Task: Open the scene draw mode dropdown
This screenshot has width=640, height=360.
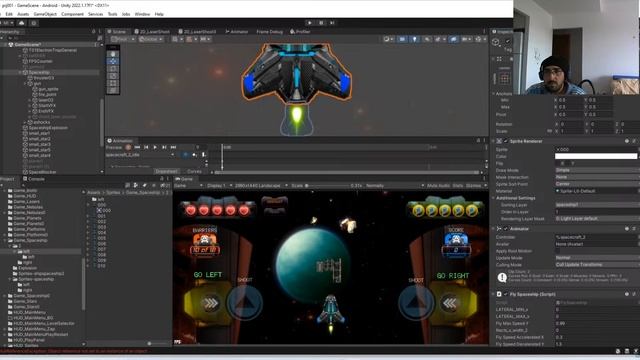Action: (388, 39)
